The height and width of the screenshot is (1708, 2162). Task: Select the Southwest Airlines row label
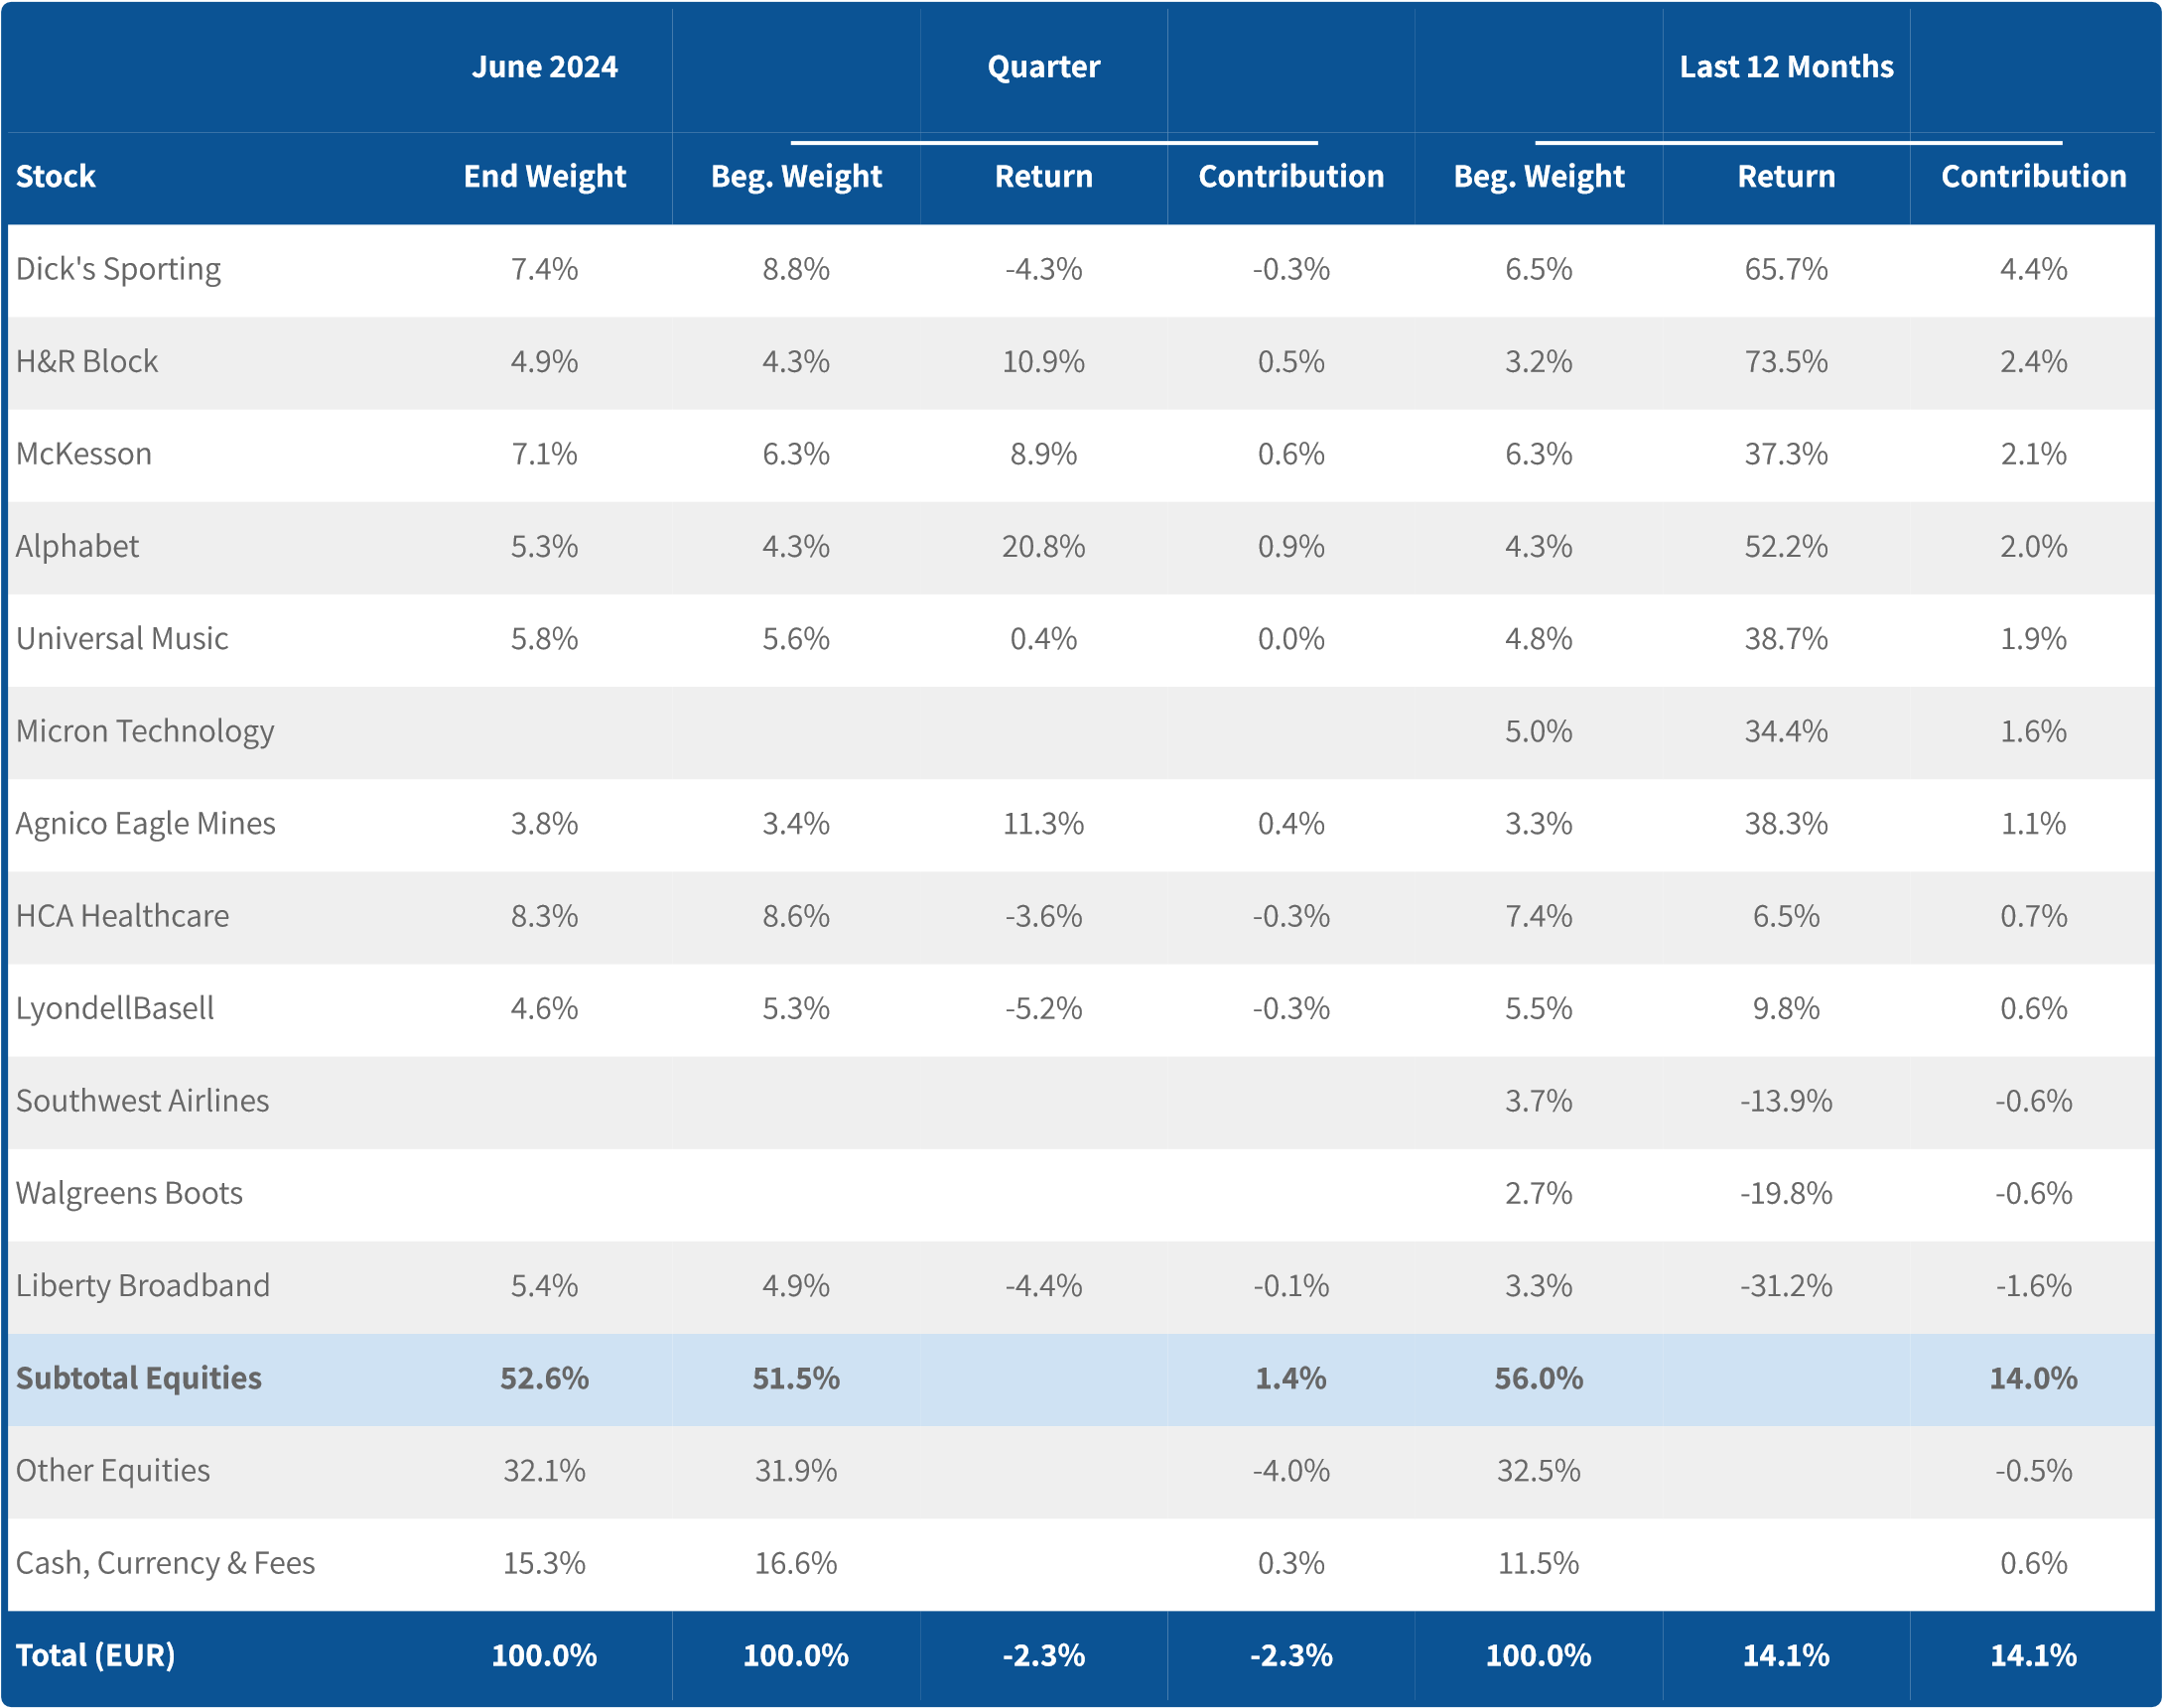143,1102
